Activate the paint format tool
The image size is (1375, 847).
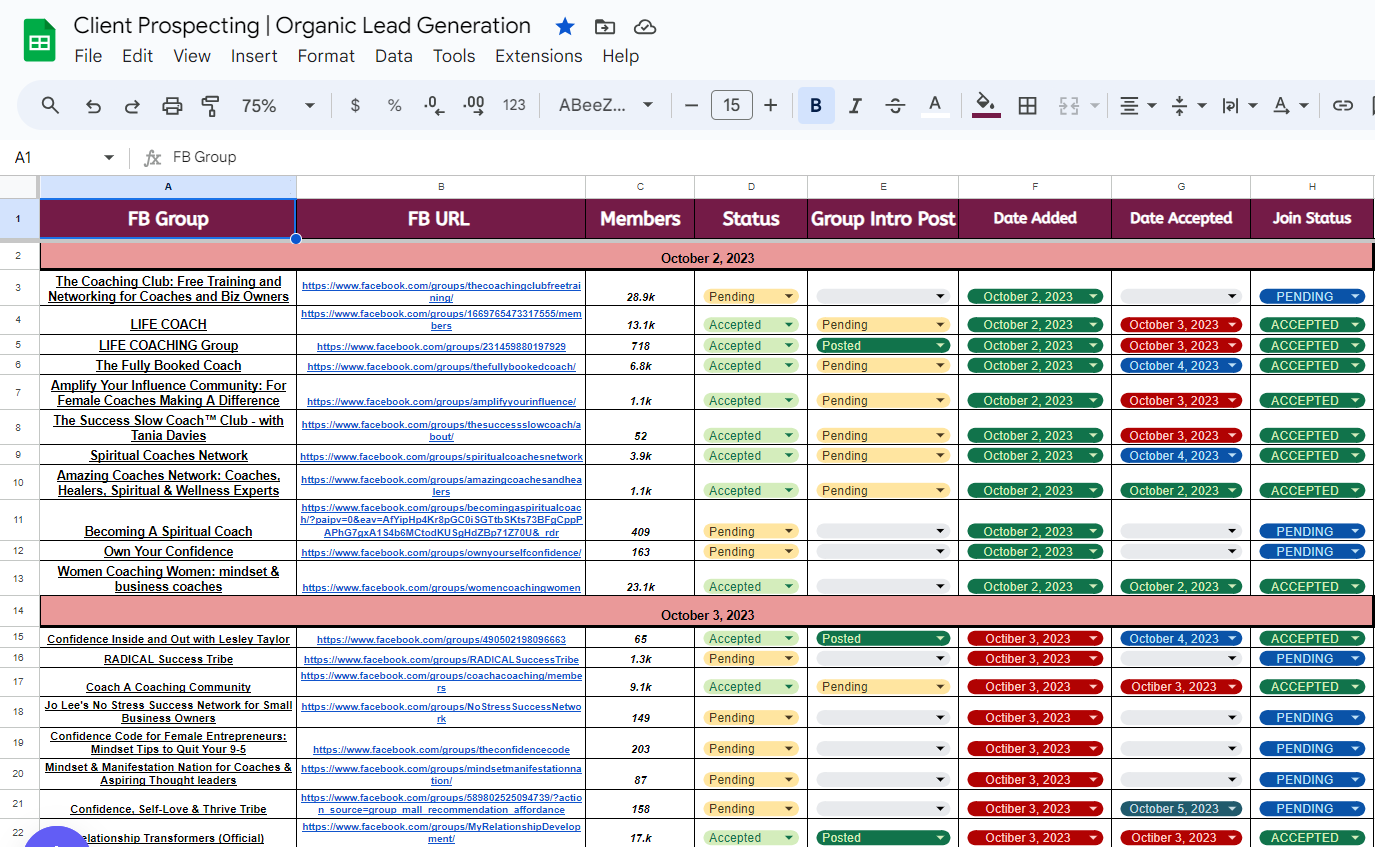[210, 105]
